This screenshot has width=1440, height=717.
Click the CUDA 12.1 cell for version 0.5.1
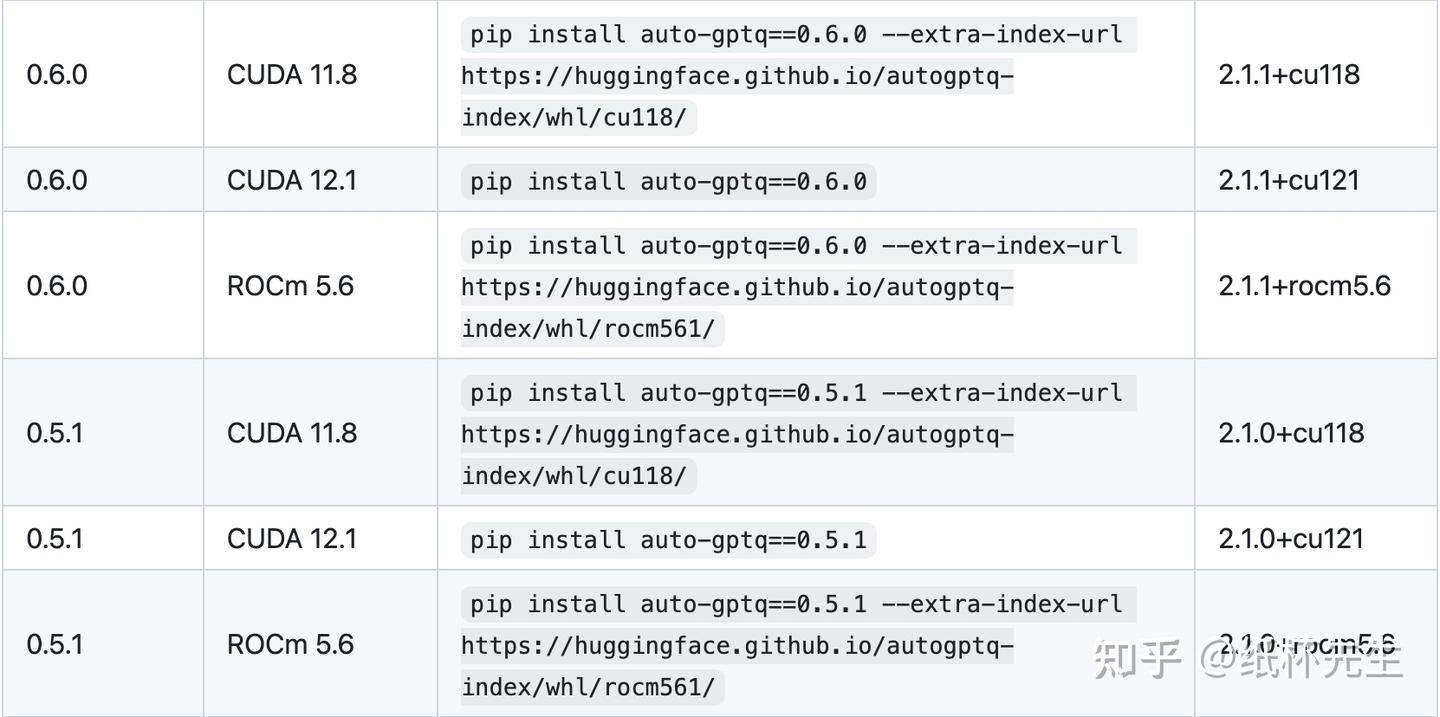[x=292, y=539]
